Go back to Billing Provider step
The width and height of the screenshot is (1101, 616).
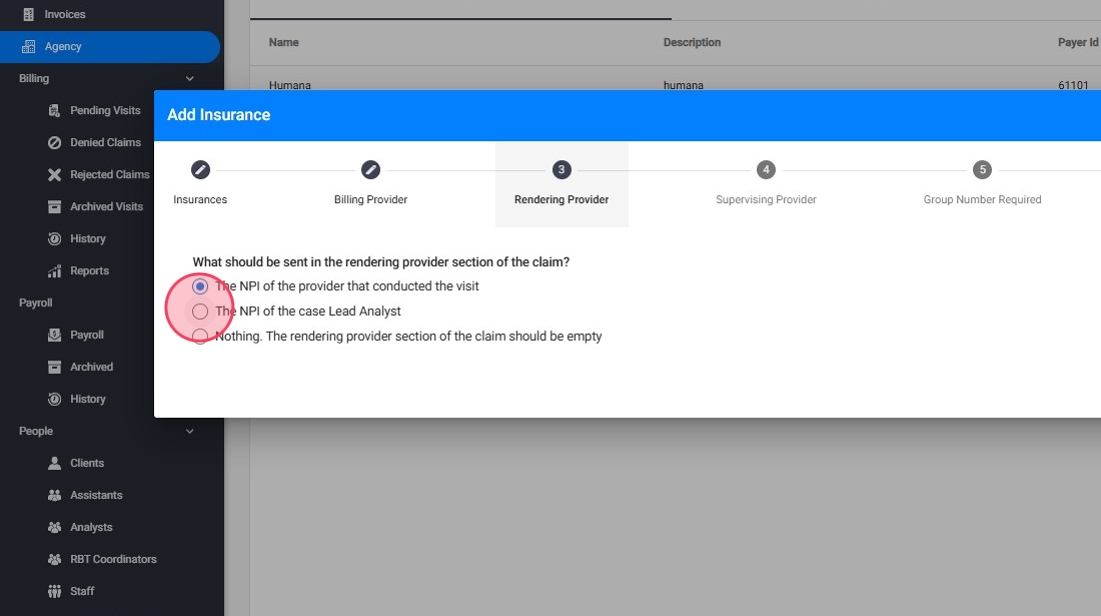[371, 184]
